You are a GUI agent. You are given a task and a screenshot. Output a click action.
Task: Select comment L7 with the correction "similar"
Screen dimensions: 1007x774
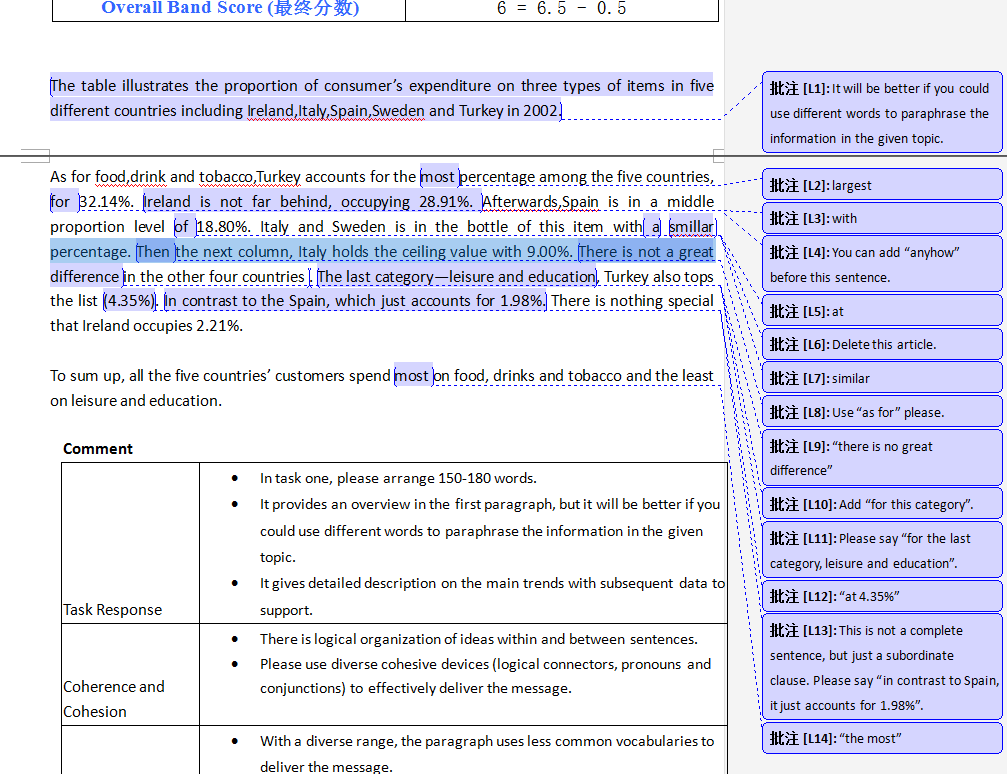882,378
